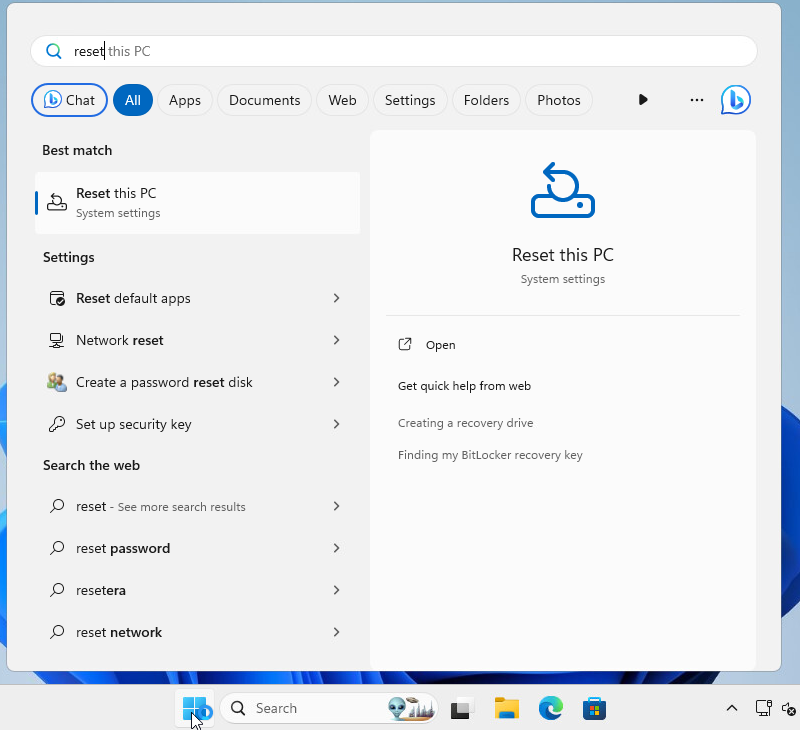Click the search icon beside resetera
The height and width of the screenshot is (730, 800).
pos(57,590)
